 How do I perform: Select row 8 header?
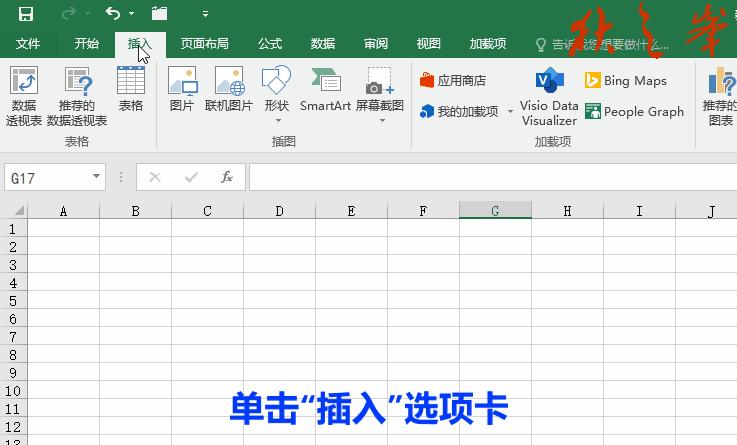coord(13,355)
